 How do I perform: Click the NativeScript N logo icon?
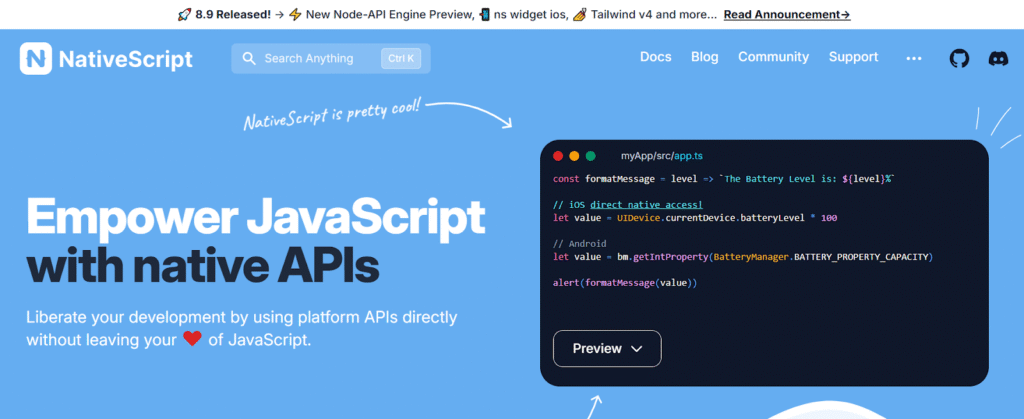[36, 59]
